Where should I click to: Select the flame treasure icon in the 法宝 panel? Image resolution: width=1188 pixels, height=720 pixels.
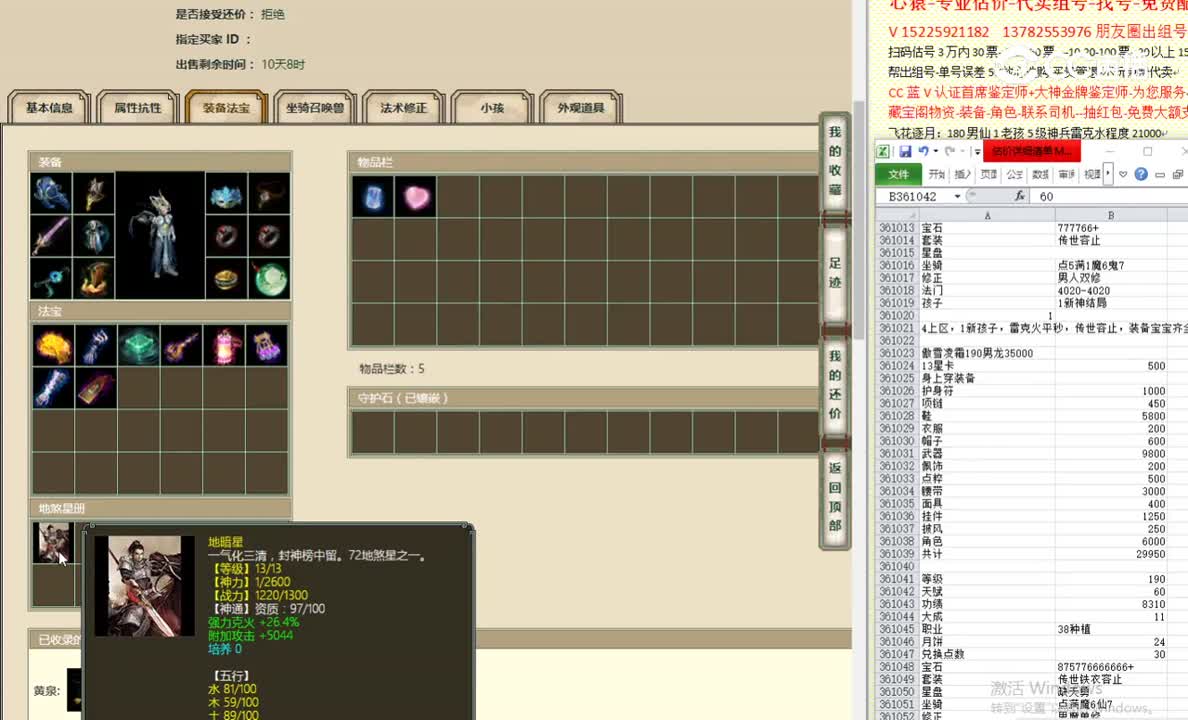click(53, 343)
